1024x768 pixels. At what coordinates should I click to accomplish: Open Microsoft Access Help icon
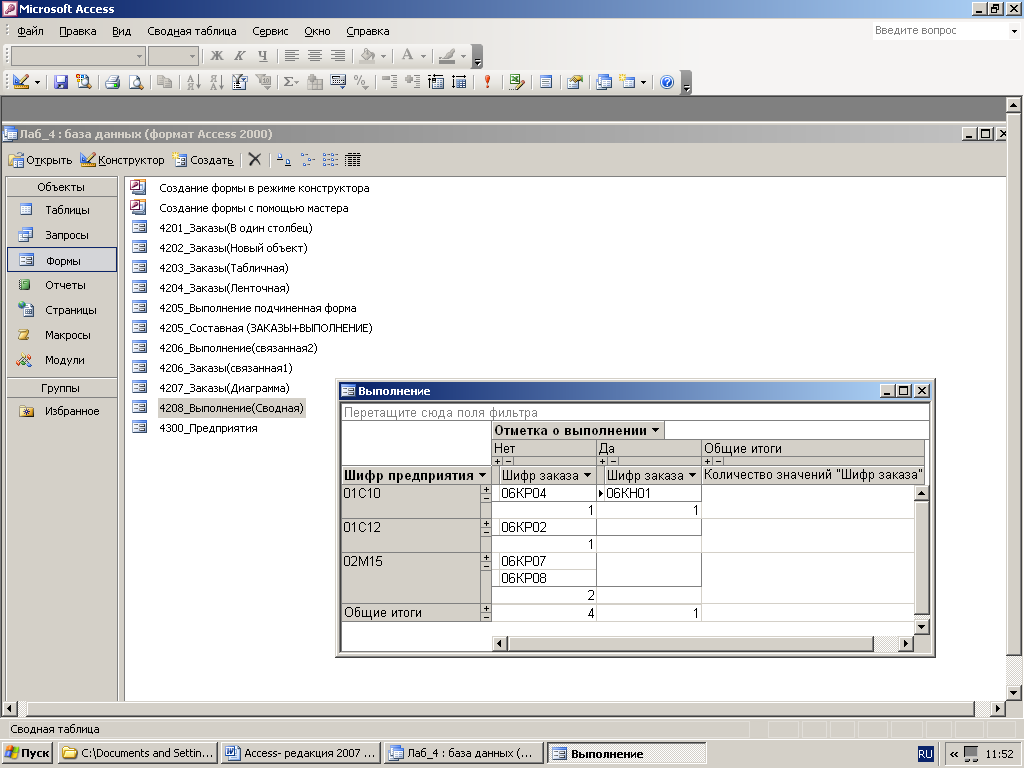click(x=667, y=82)
